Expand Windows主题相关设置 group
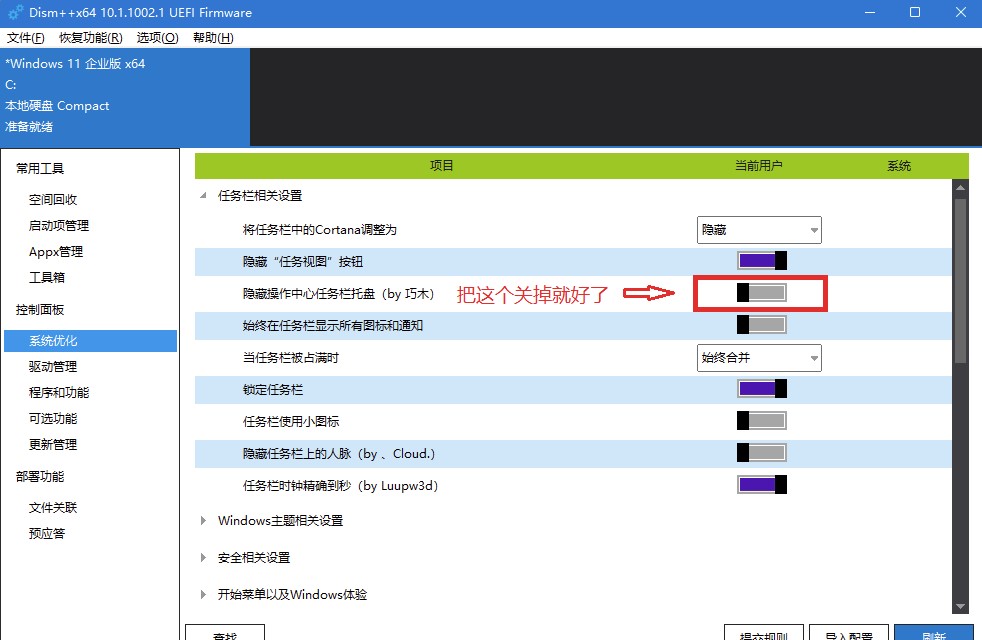 pos(203,520)
